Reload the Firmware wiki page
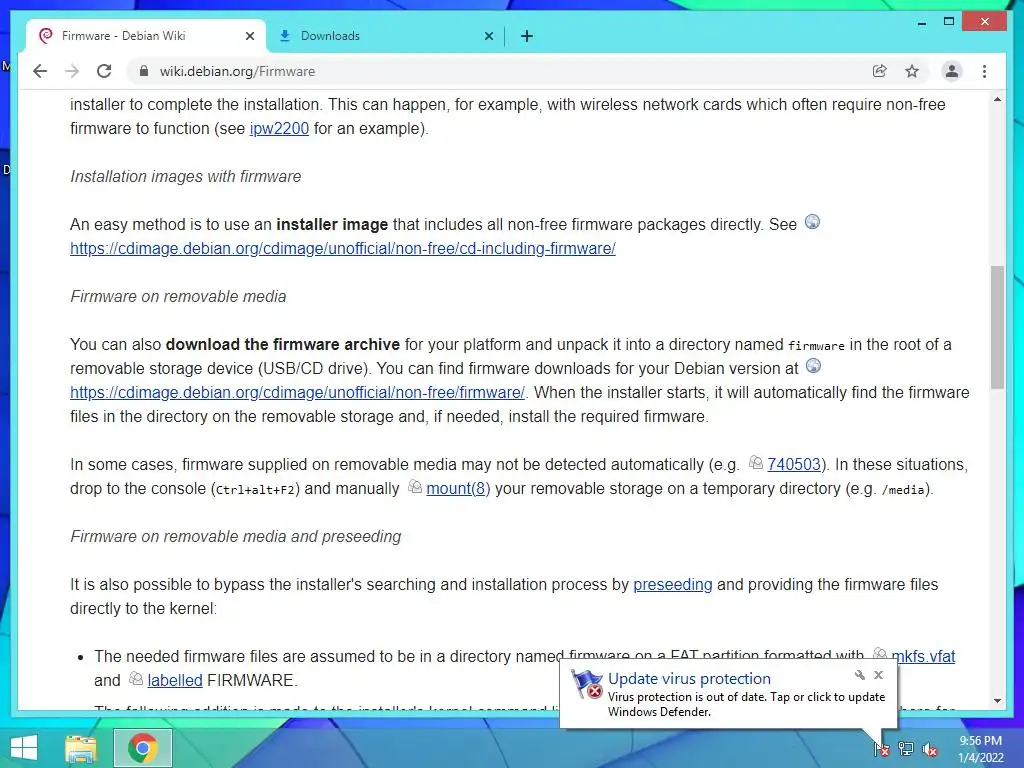 [104, 71]
